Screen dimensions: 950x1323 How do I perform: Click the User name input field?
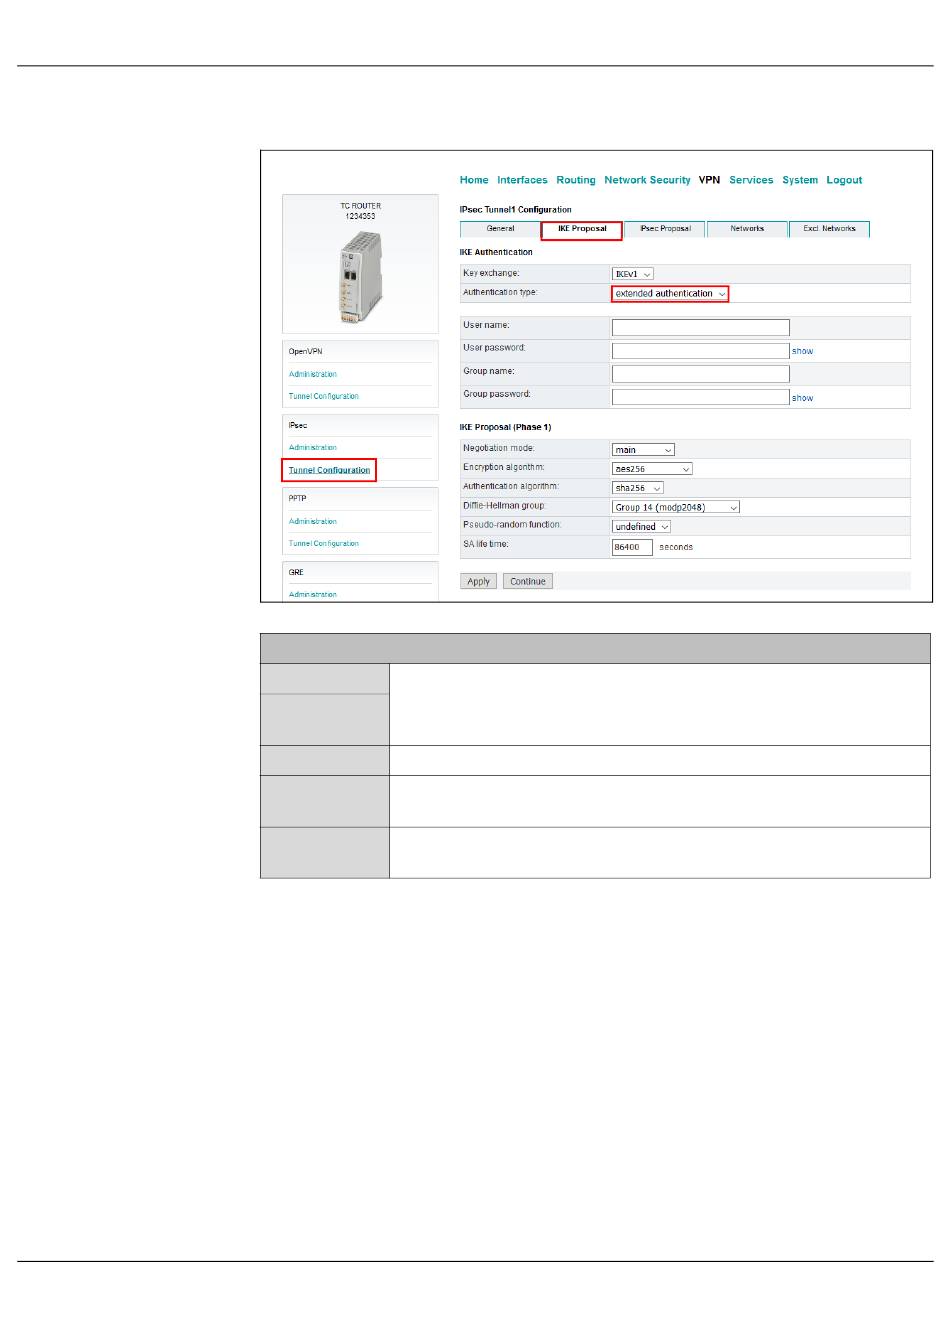point(700,328)
